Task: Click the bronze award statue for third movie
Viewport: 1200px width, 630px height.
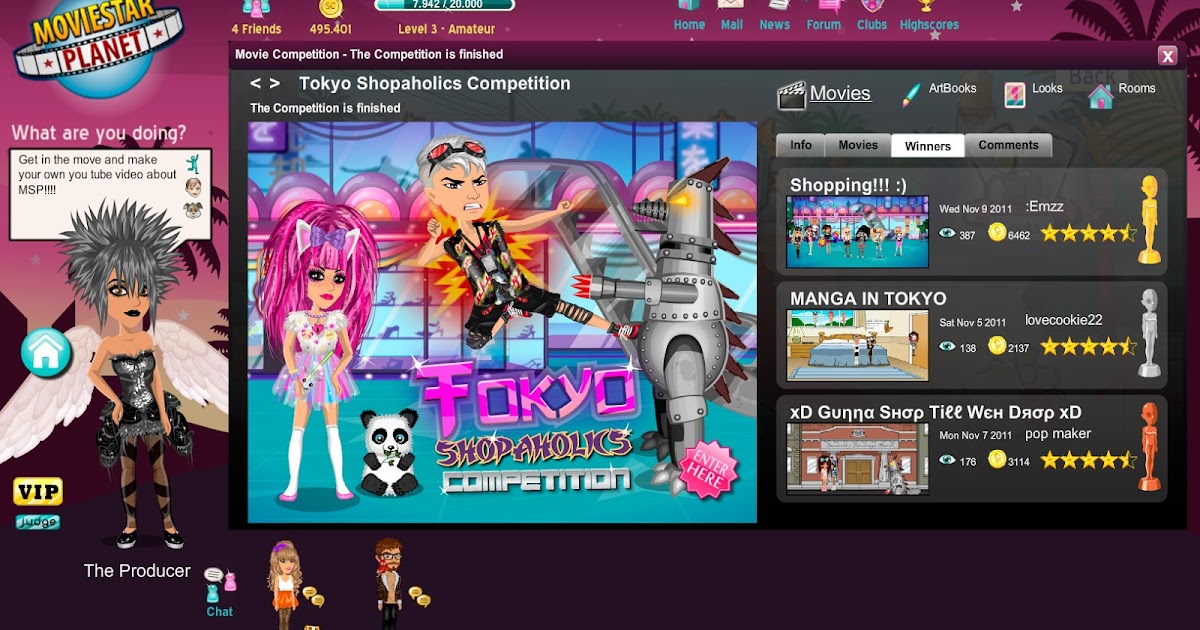Action: pyautogui.click(x=1149, y=446)
